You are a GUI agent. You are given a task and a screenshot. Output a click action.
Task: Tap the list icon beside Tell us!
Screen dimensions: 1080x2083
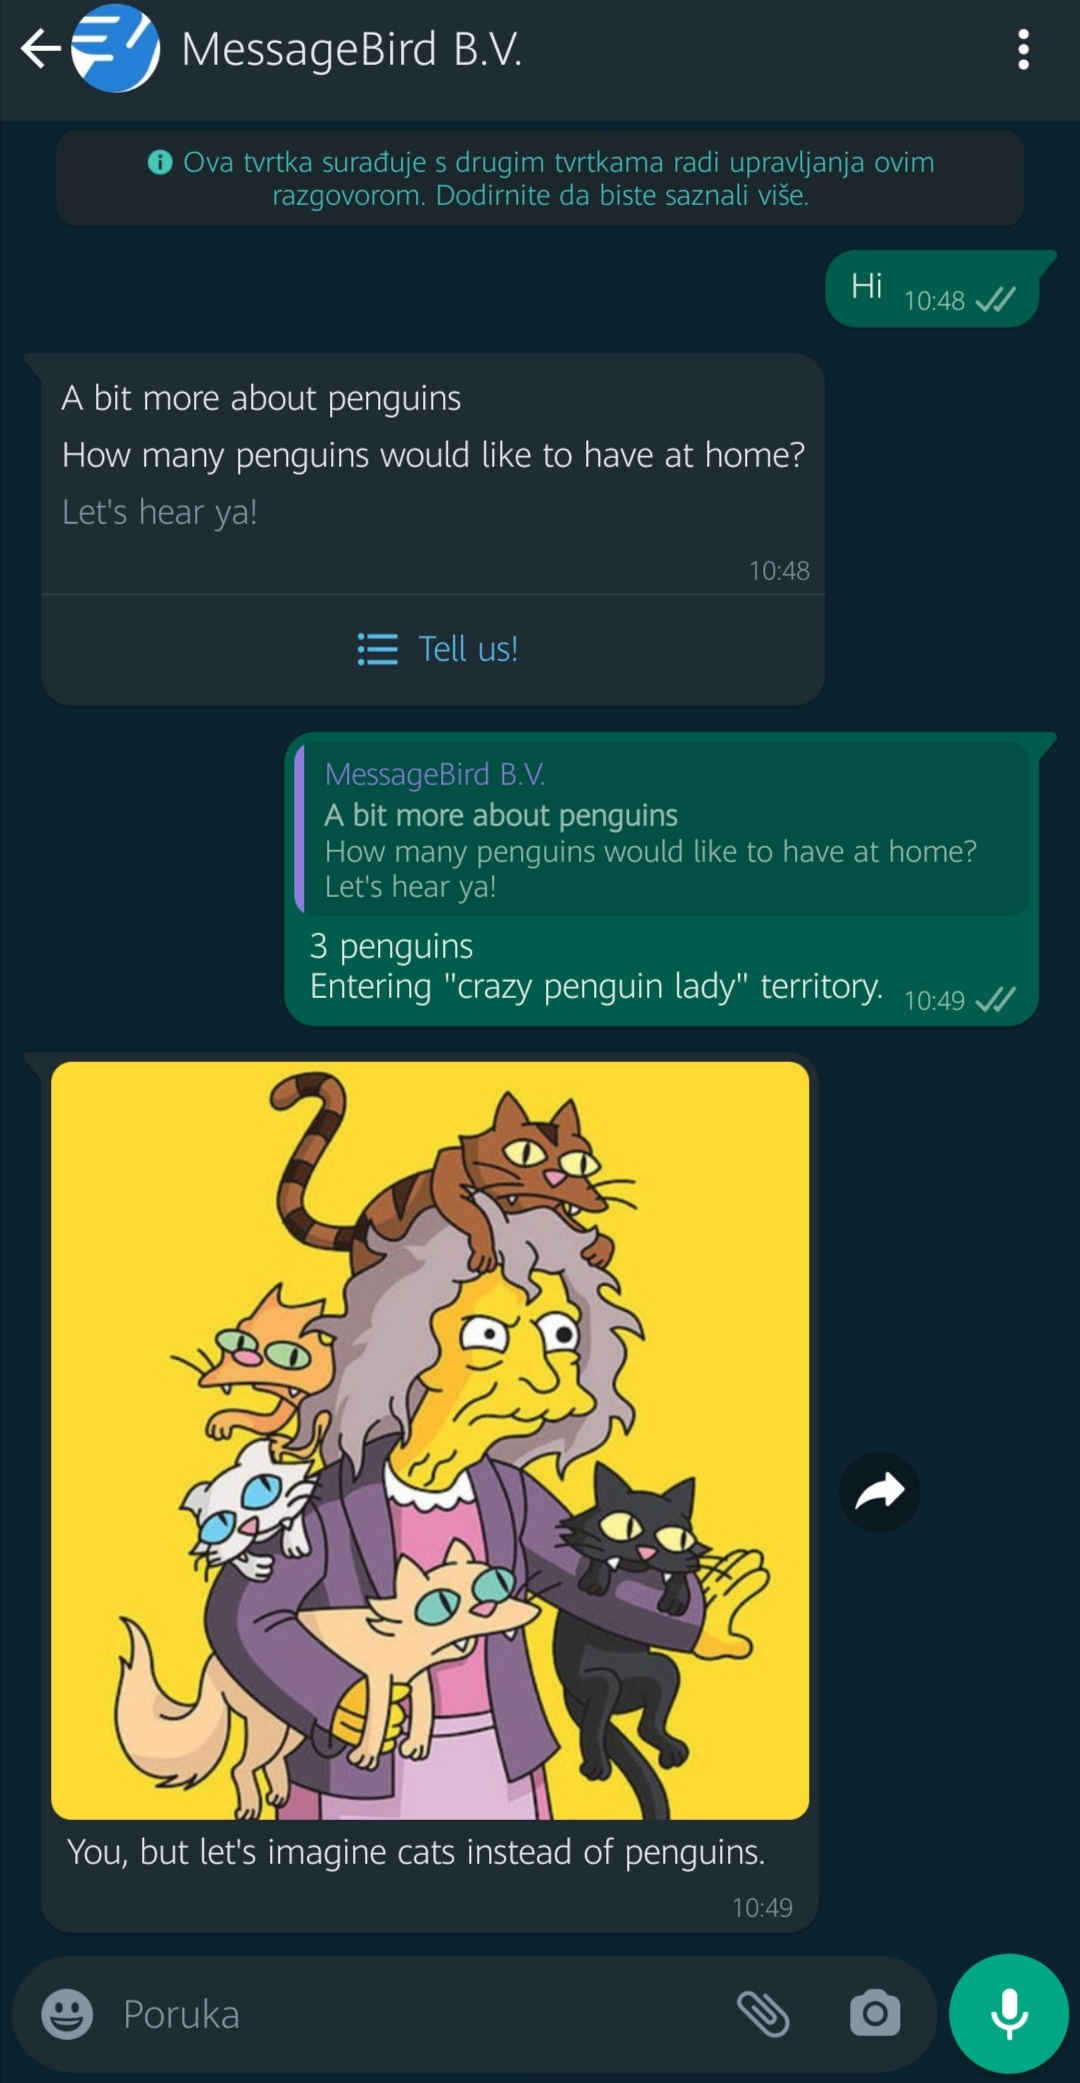(x=378, y=650)
